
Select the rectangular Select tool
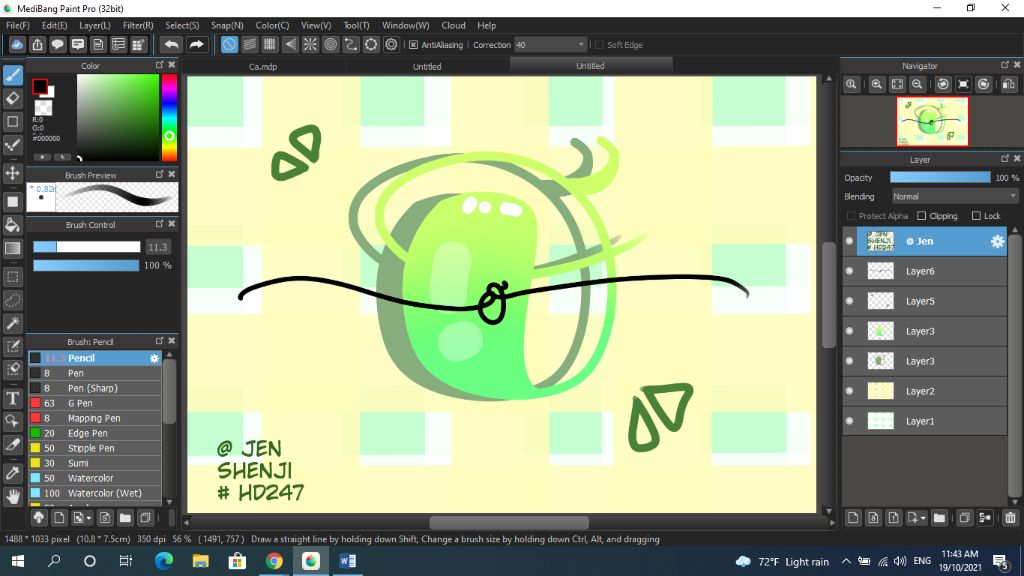(x=12, y=277)
